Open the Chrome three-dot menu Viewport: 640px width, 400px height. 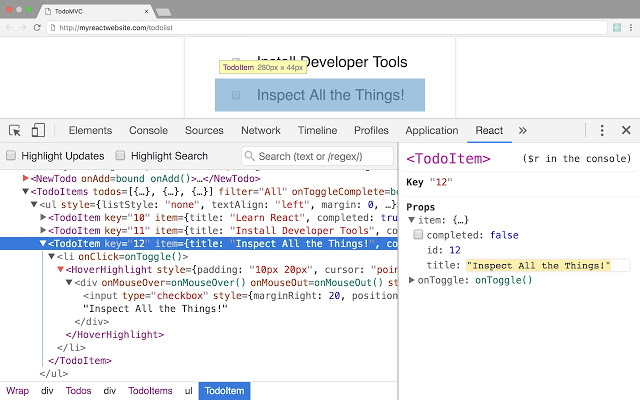631,27
